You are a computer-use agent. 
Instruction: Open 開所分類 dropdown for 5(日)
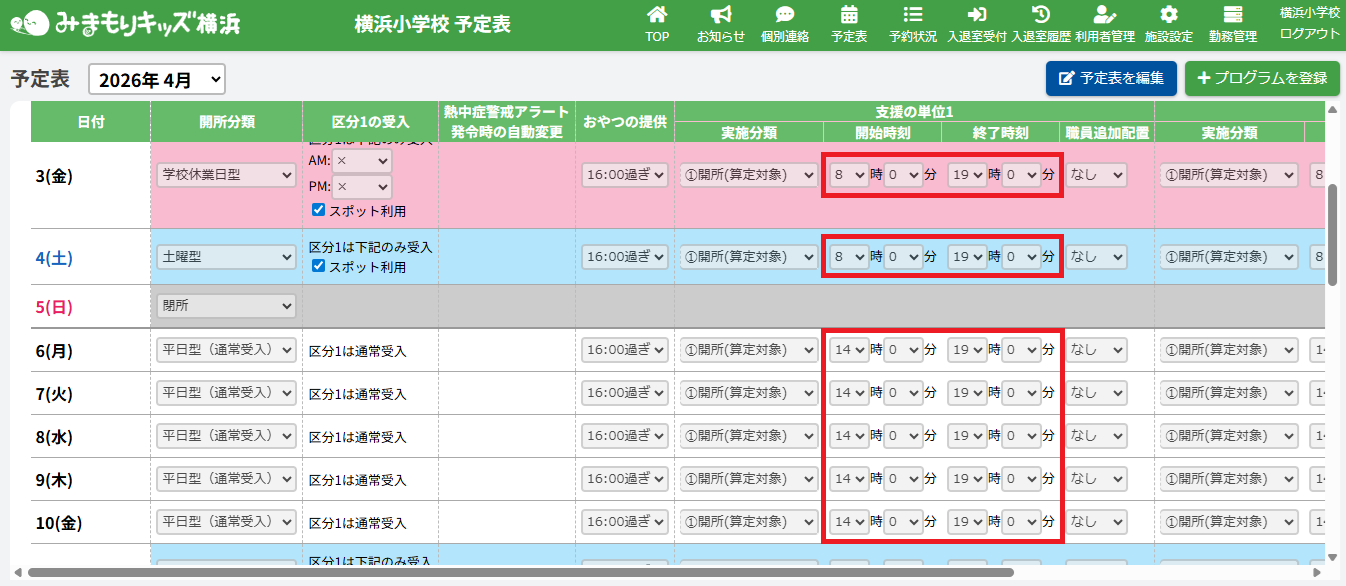point(227,306)
